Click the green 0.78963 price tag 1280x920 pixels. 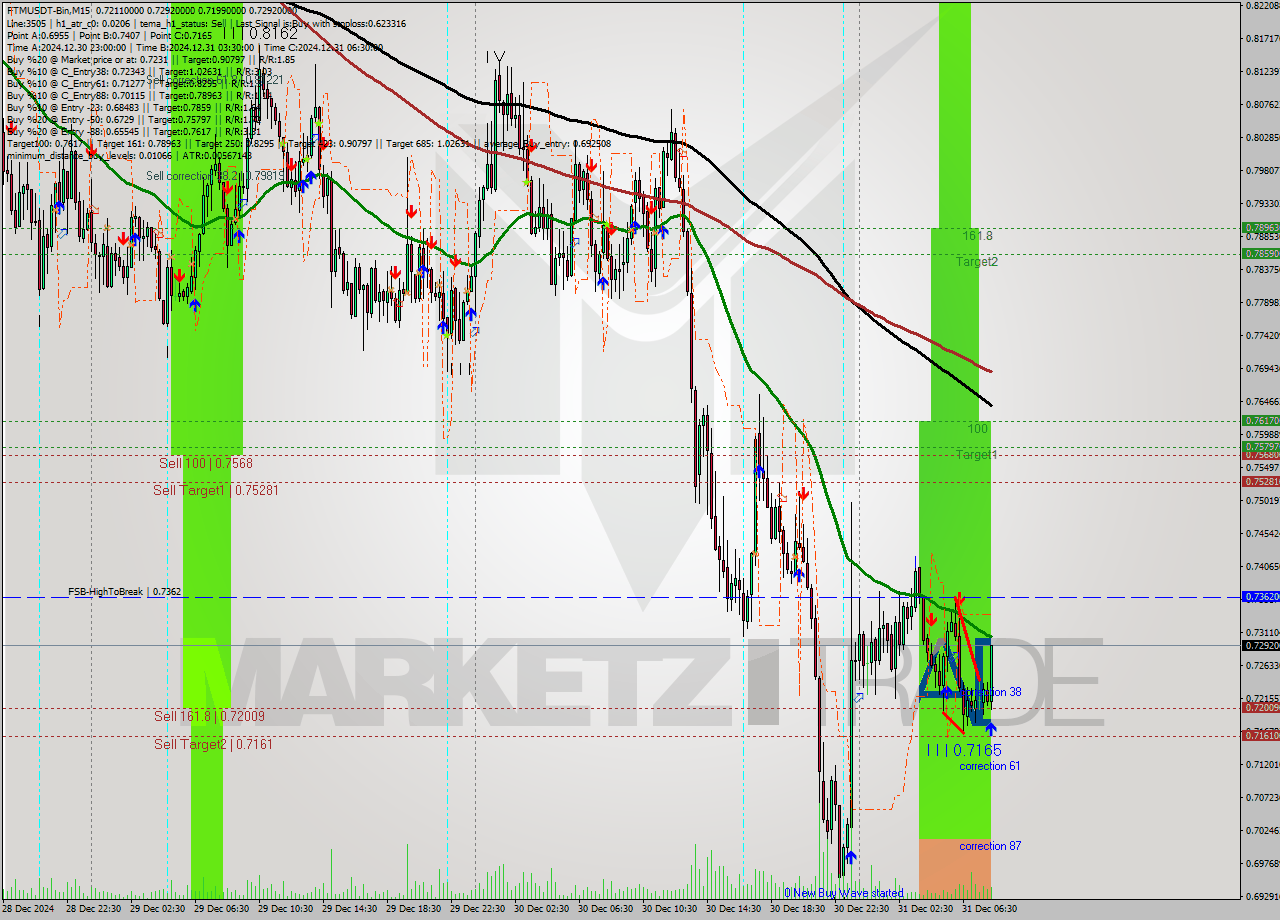(x=1260, y=228)
